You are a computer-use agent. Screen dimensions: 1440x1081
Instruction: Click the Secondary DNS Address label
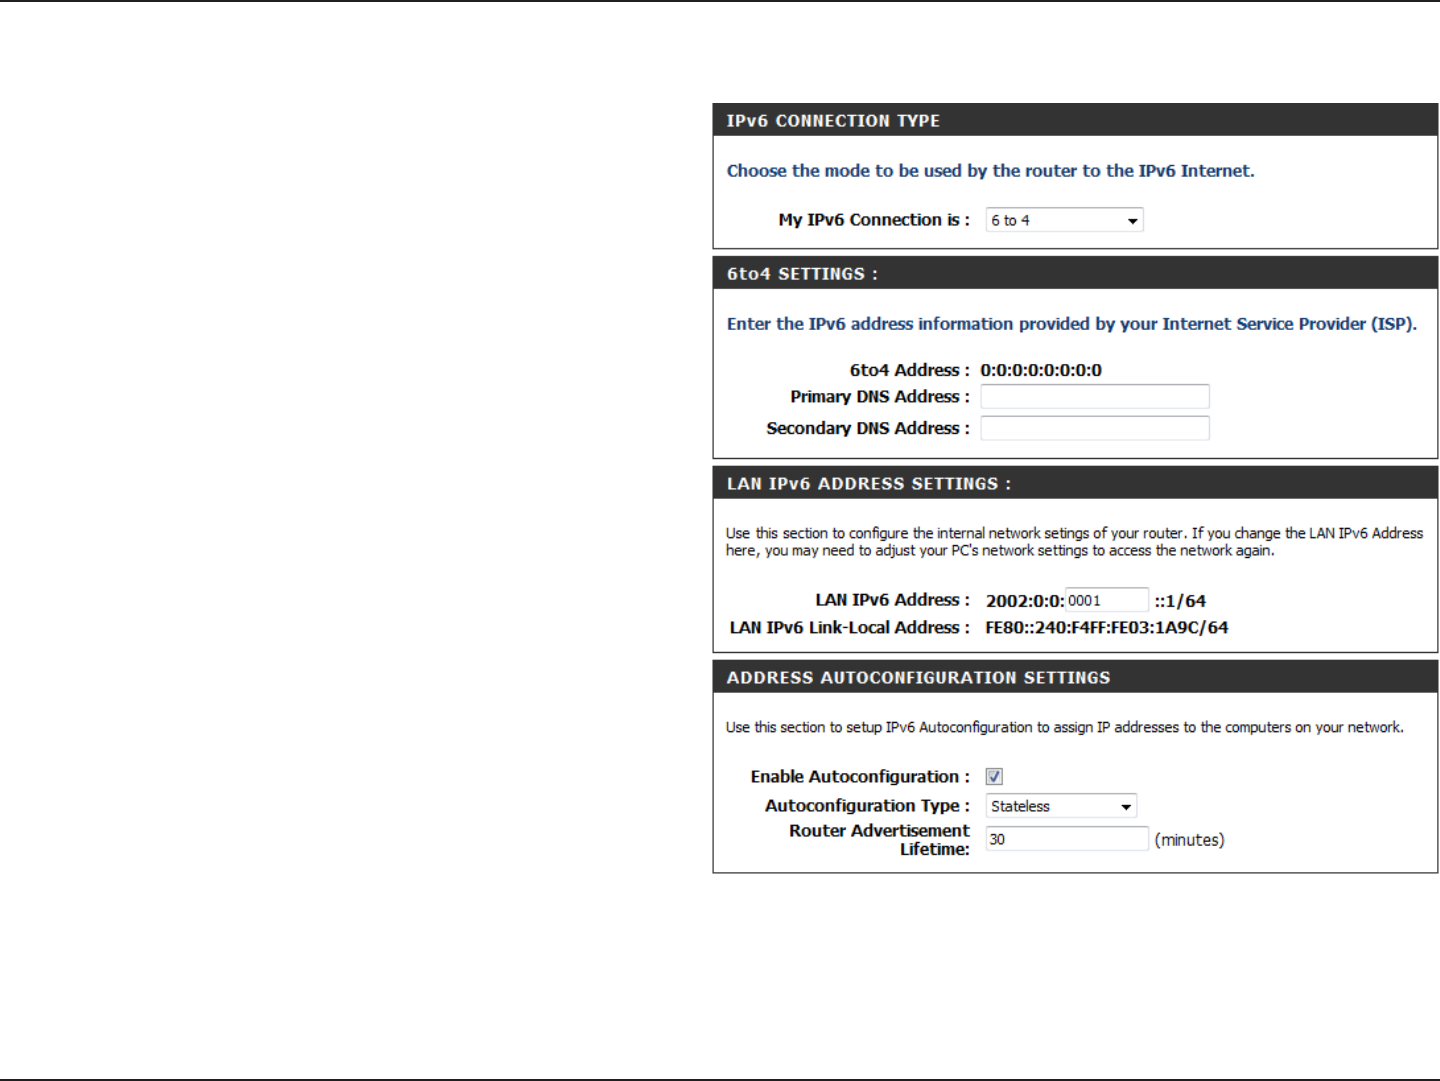pos(868,428)
